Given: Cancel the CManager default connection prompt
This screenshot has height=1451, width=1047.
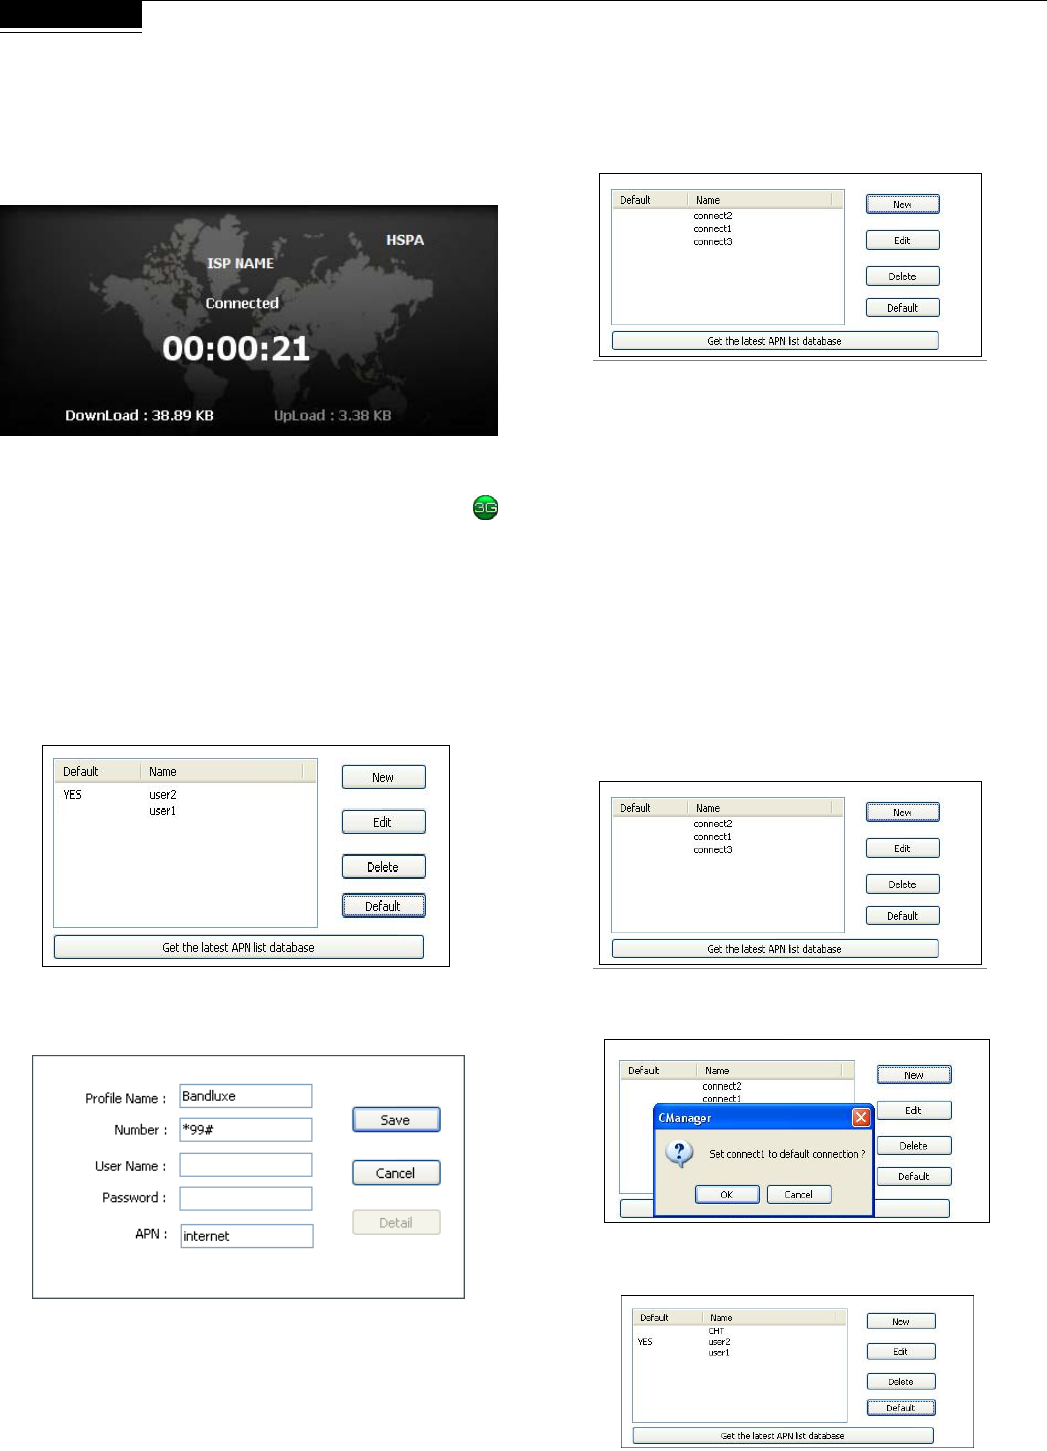Looking at the screenshot, I should (799, 1194).
